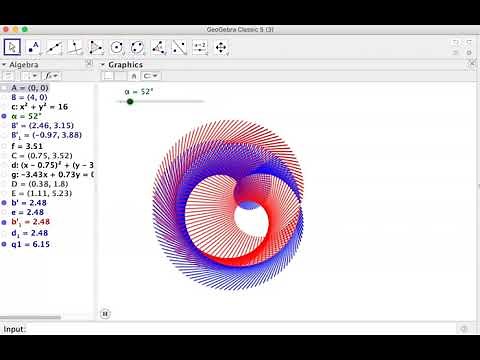
Task: Select the Line through two points tool
Action: click(x=54, y=47)
